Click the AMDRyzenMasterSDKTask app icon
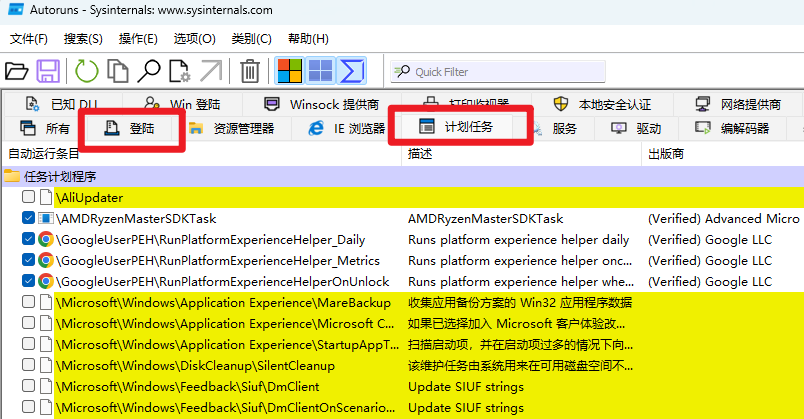Viewport: 804px width, 419px height. click(46, 218)
